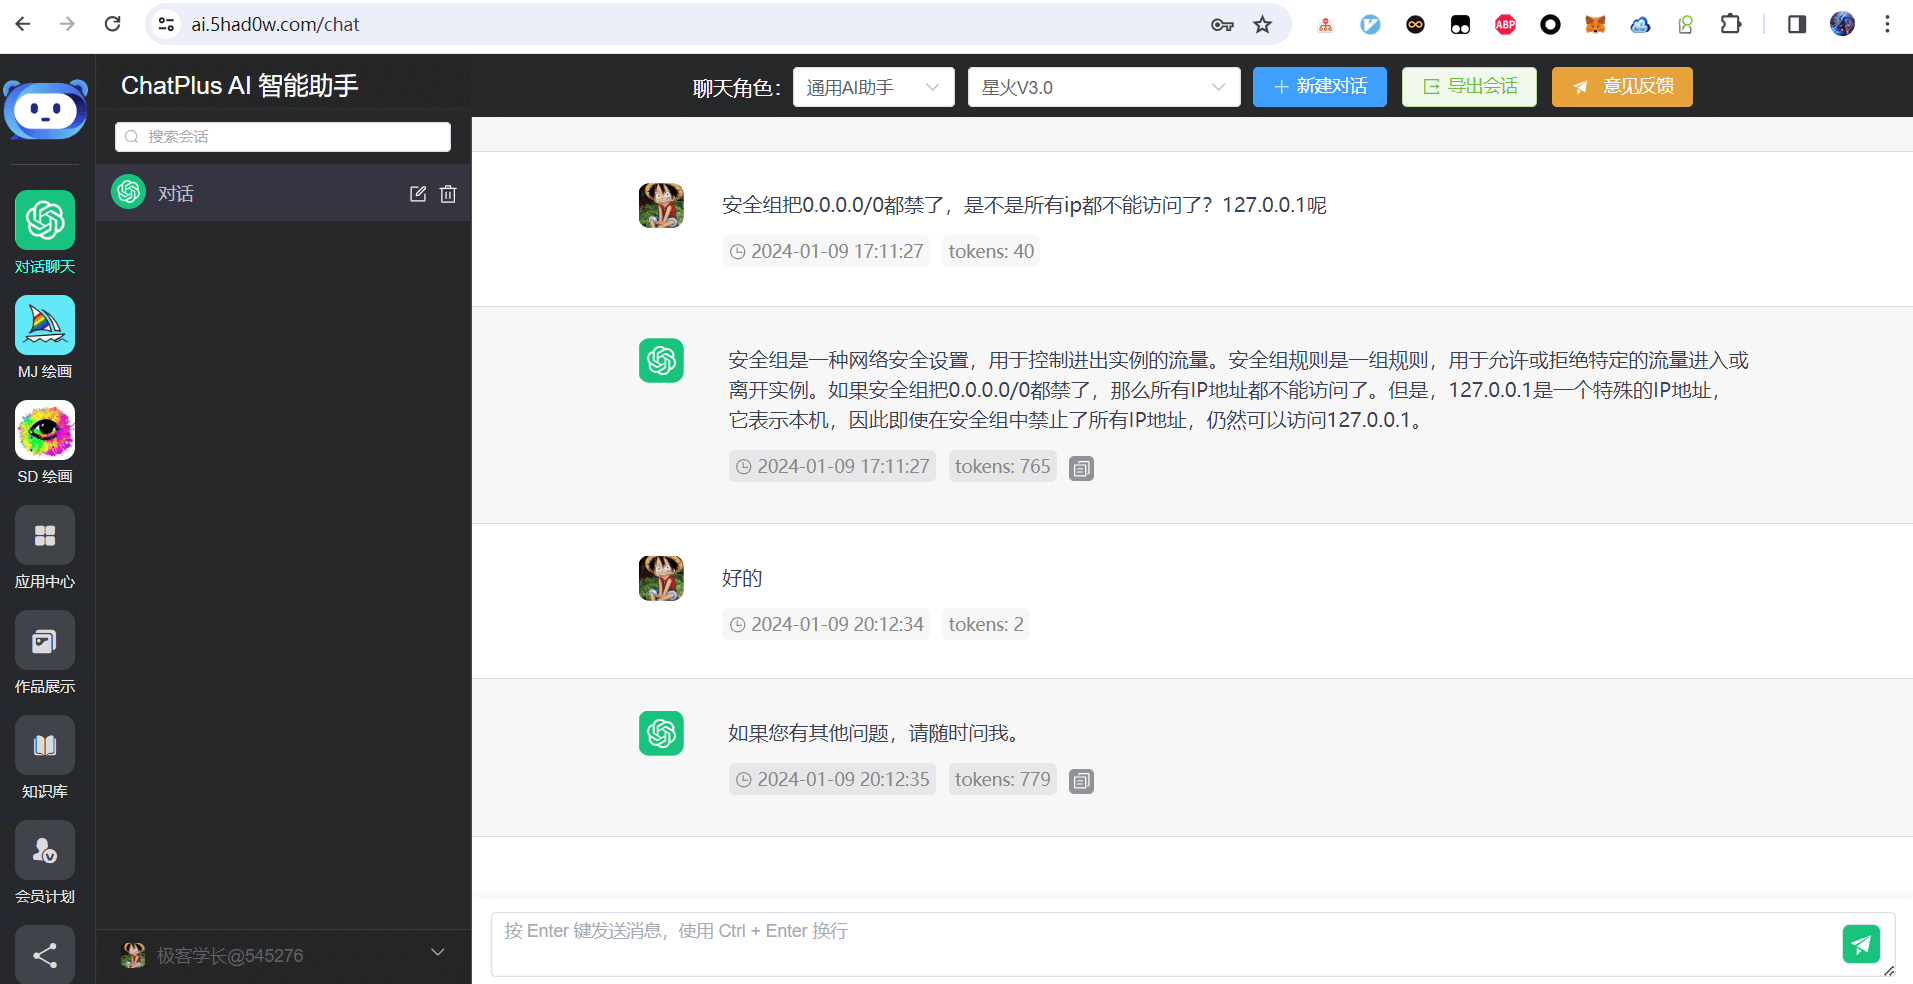The image size is (1913, 984).
Task: Open the MetaMask fox extension
Action: pyautogui.click(x=1595, y=24)
